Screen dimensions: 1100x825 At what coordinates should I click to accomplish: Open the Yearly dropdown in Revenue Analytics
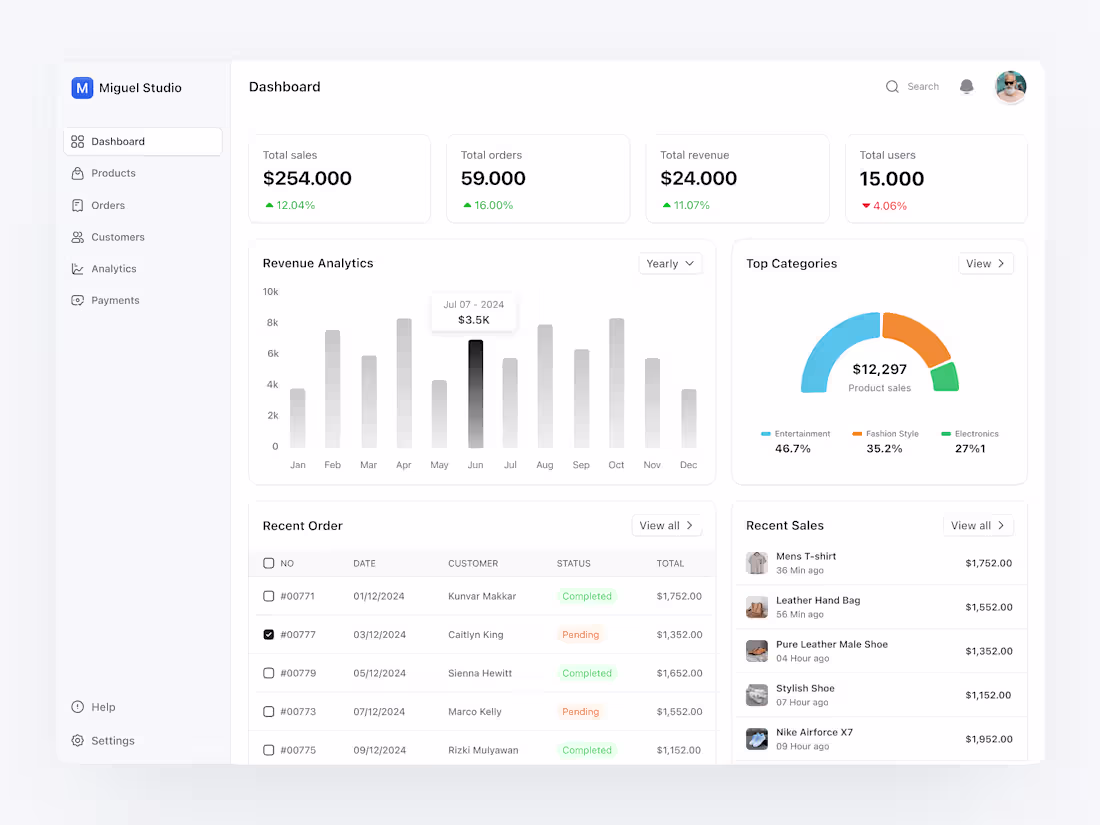pyautogui.click(x=669, y=263)
